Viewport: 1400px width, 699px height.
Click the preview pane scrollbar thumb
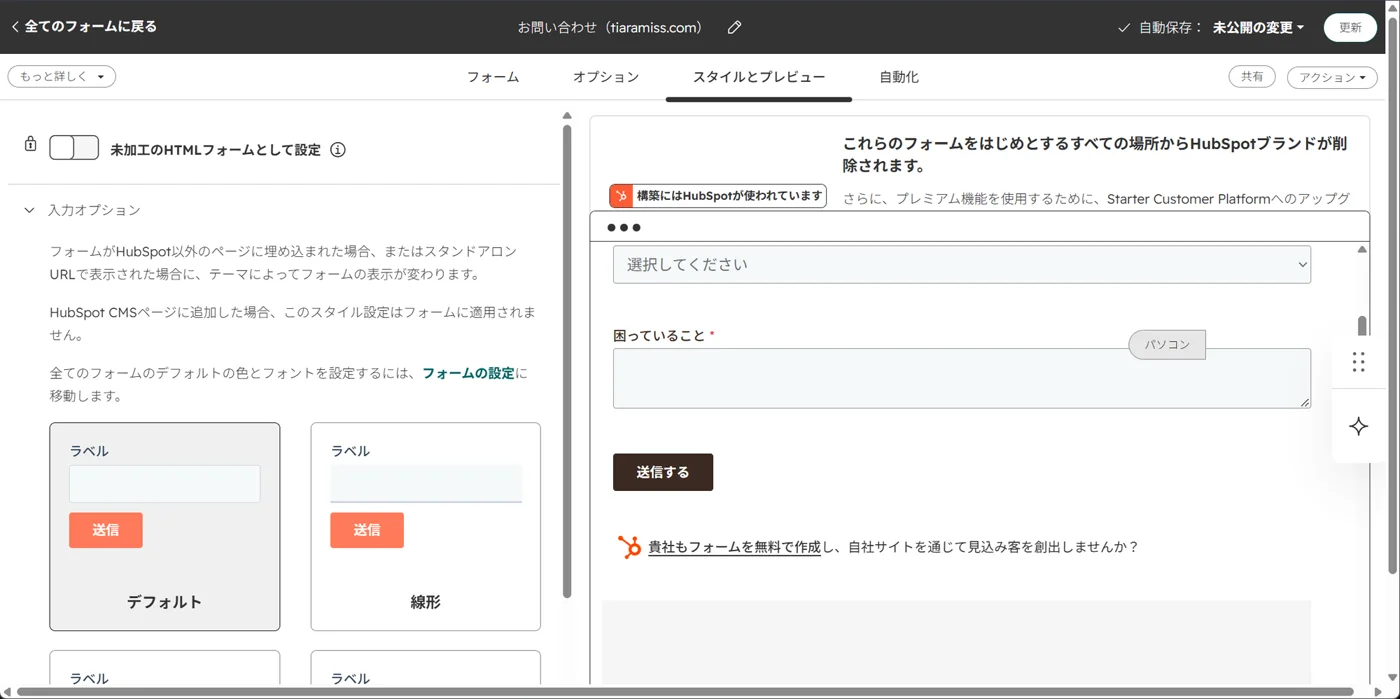click(x=1362, y=326)
